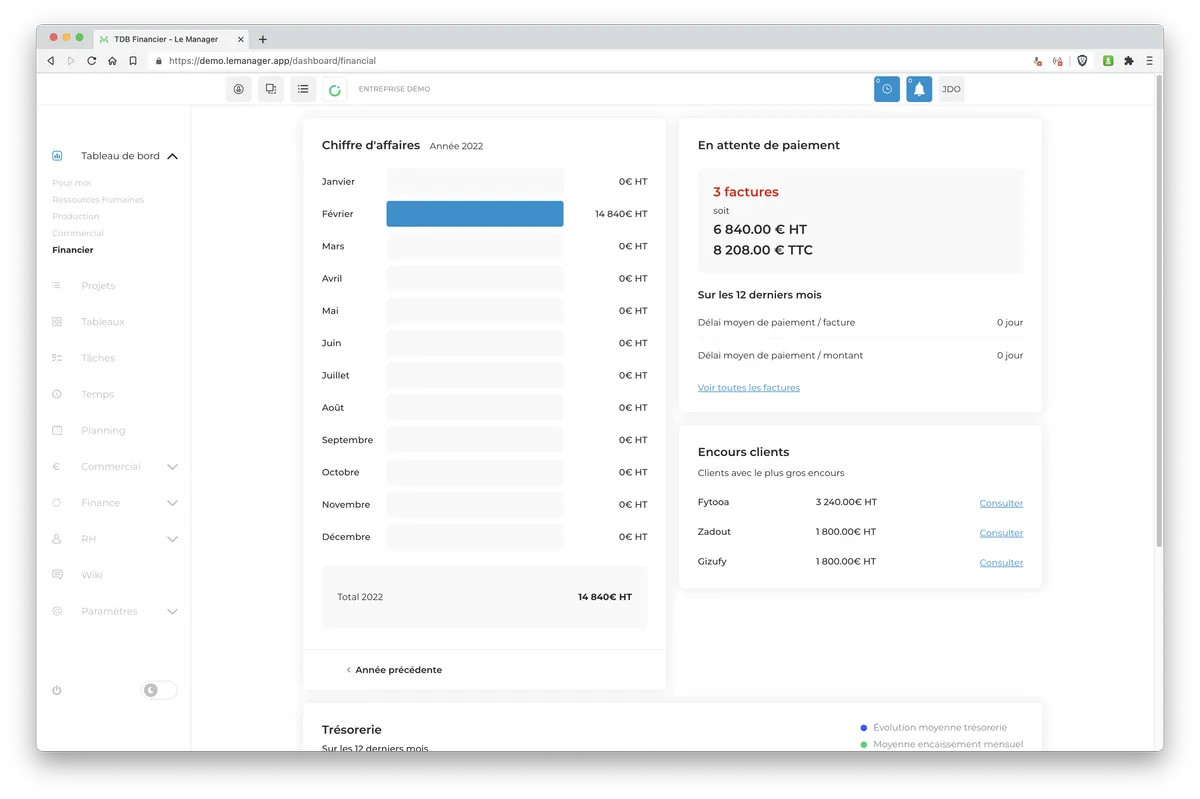
Task: Reload the page with the browser reload icon
Action: point(91,61)
